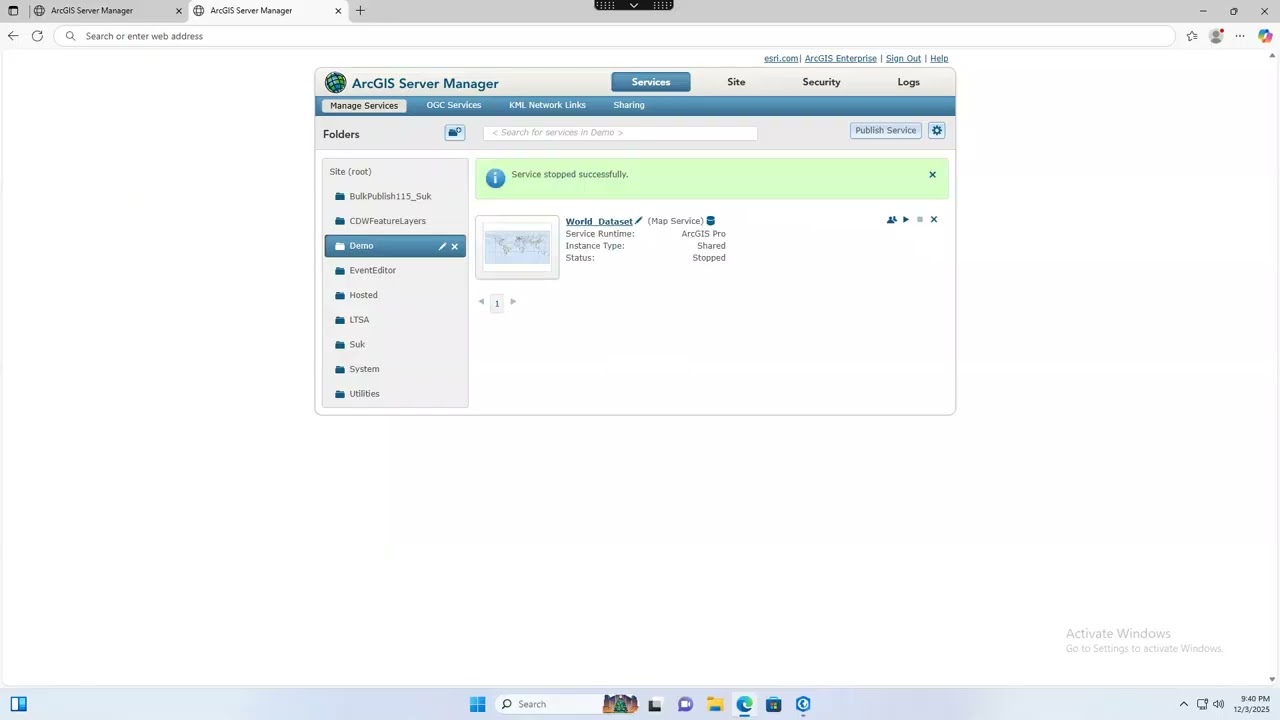This screenshot has width=1280, height=720.
Task: Click the browser back arrow
Action: pyautogui.click(x=13, y=36)
